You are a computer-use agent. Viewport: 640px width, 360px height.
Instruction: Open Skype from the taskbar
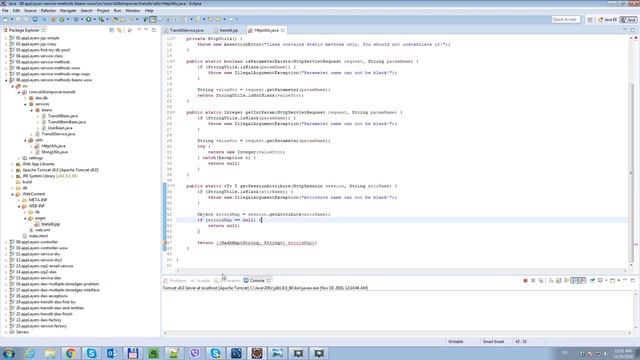pos(91,353)
